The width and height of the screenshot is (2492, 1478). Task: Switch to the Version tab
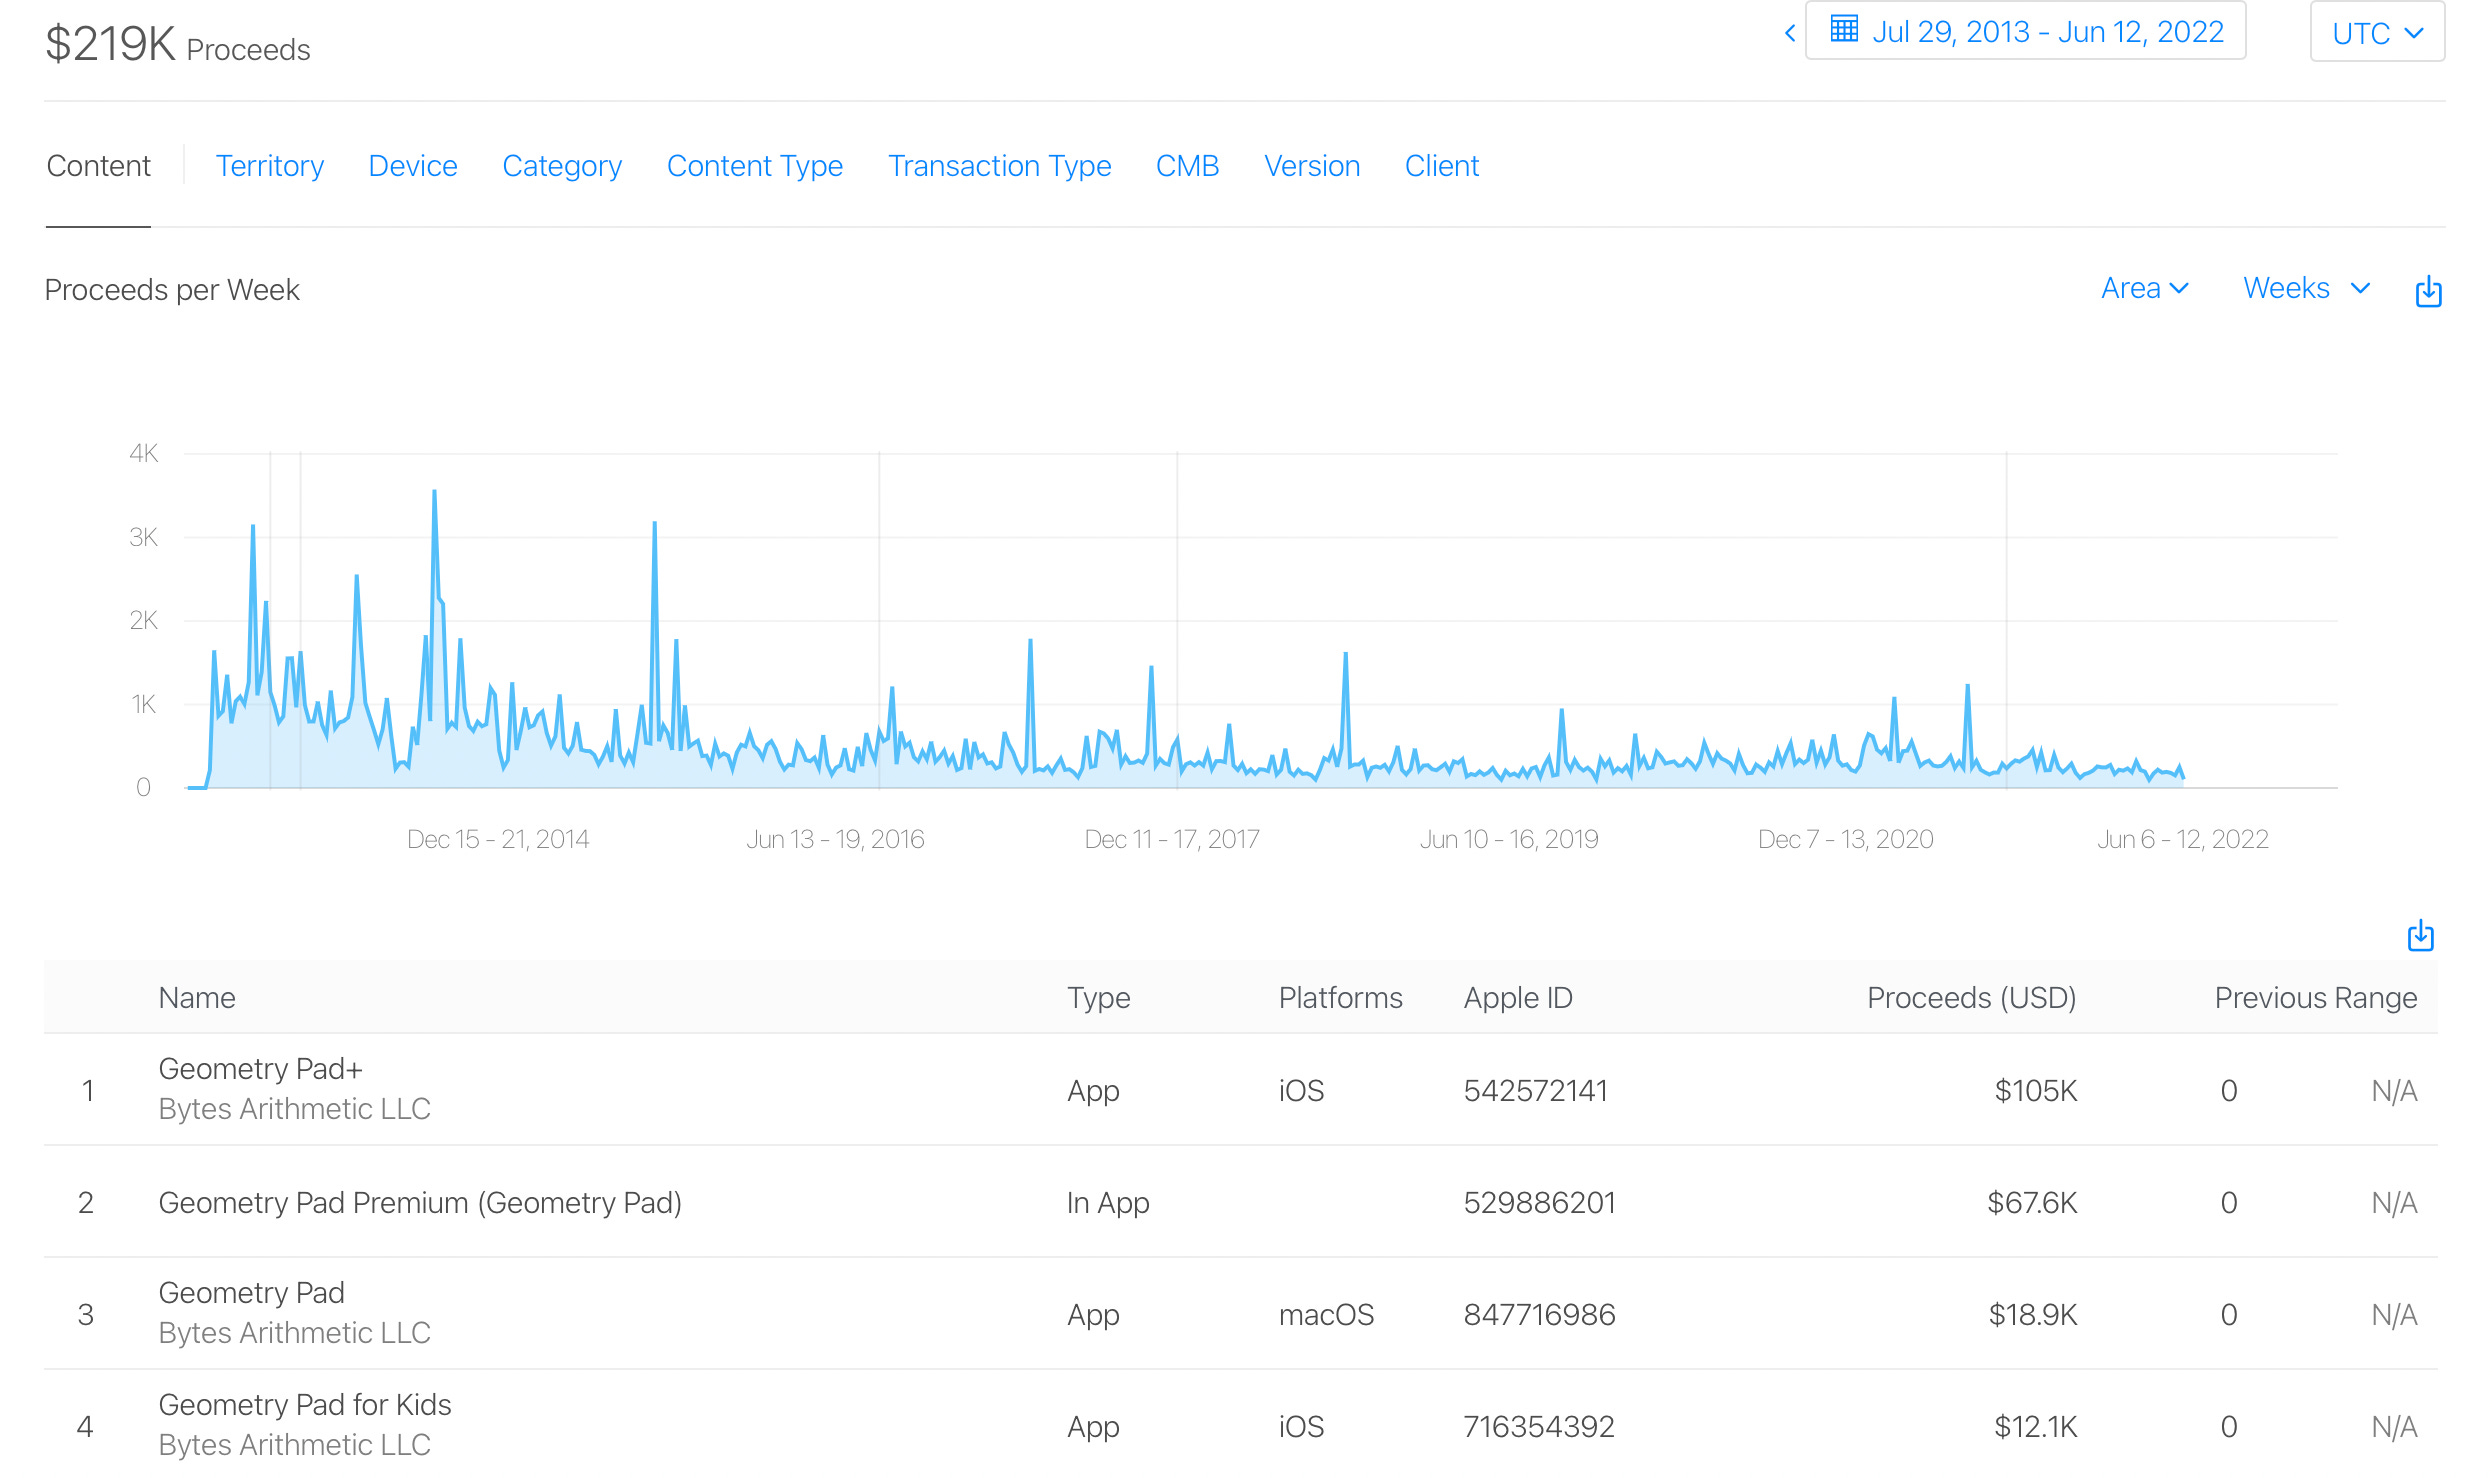coord(1312,166)
